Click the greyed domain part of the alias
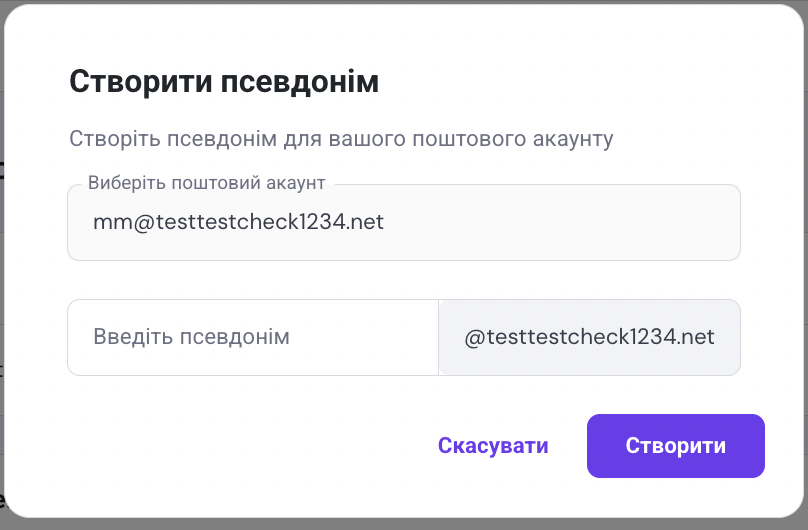The image size is (808, 530). [x=589, y=337]
